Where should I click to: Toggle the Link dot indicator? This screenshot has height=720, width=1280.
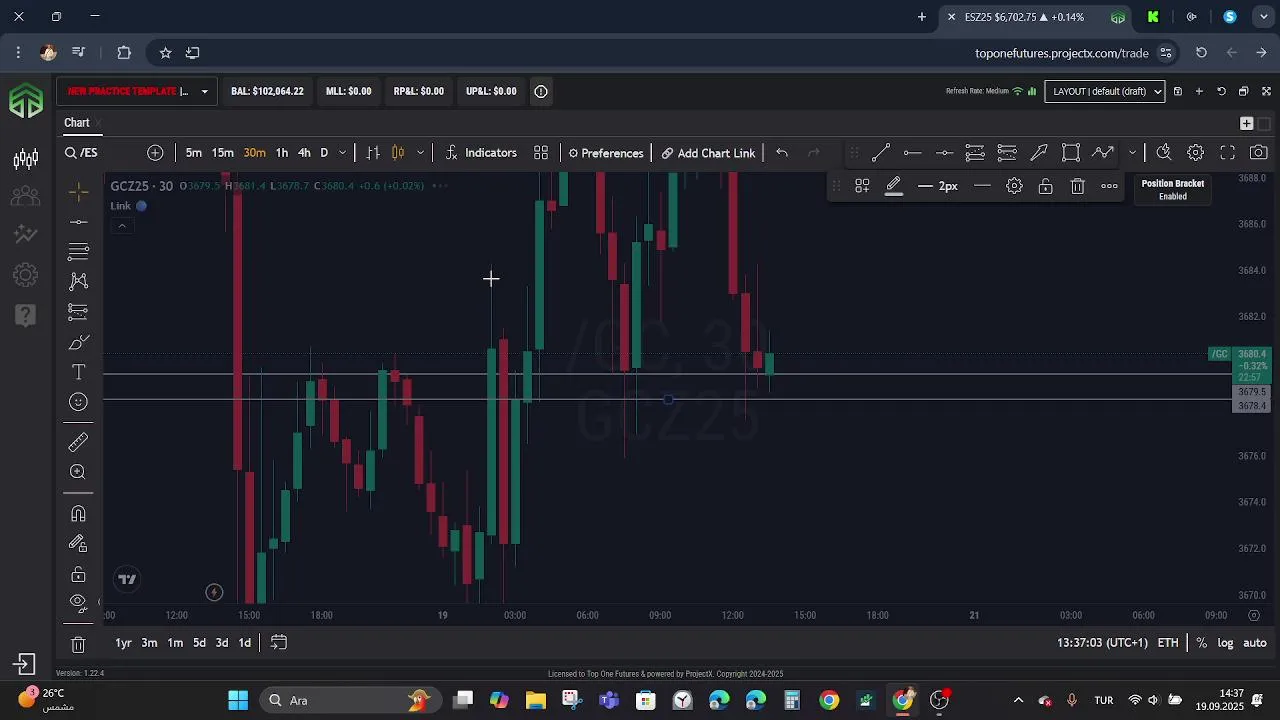pos(142,206)
